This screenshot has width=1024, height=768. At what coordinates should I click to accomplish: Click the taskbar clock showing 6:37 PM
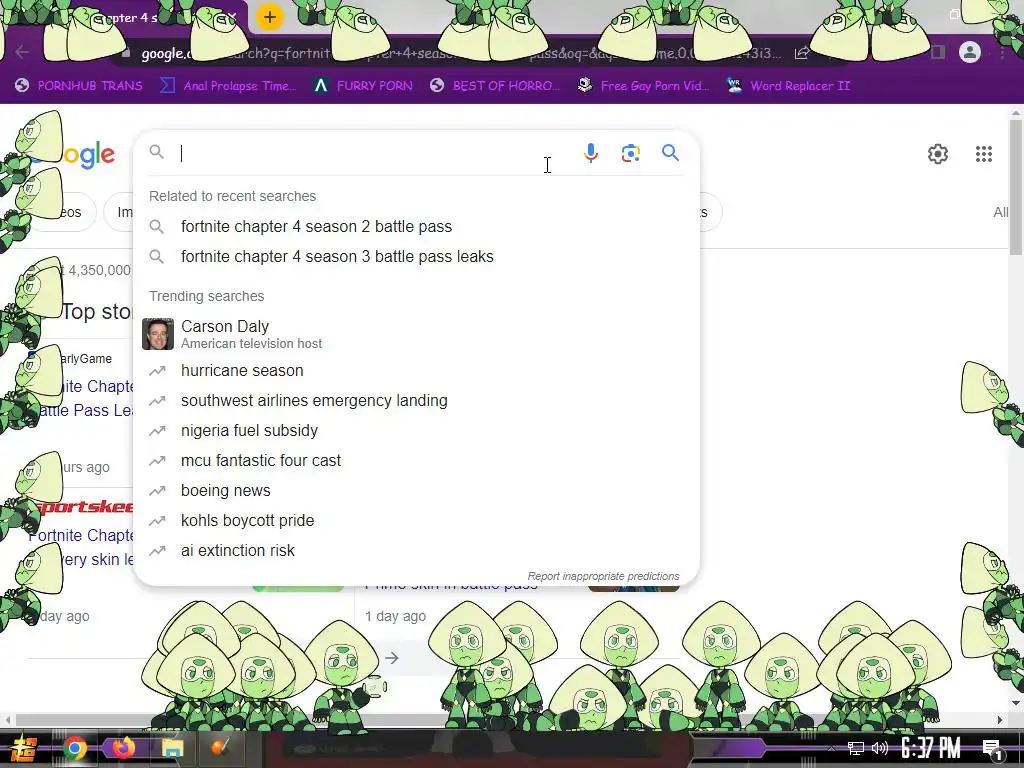tap(931, 748)
